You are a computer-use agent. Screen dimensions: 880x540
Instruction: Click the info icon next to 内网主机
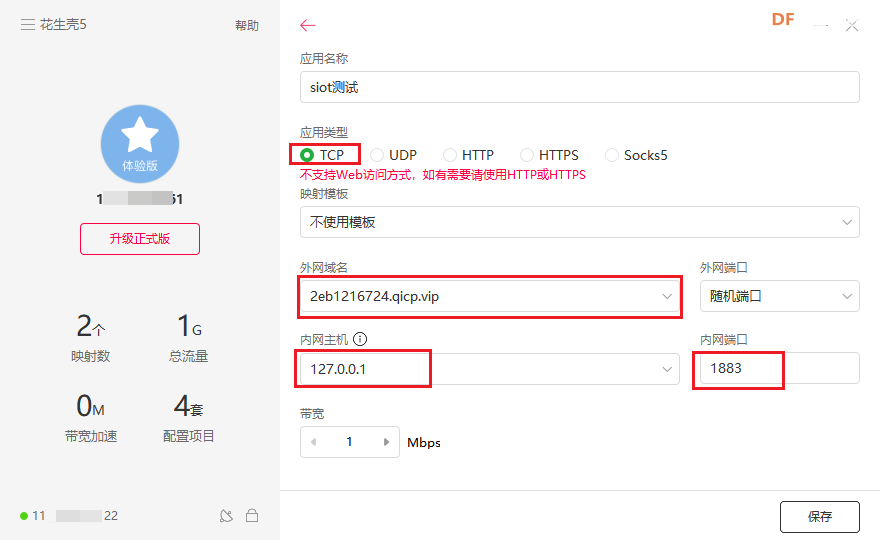(360, 339)
